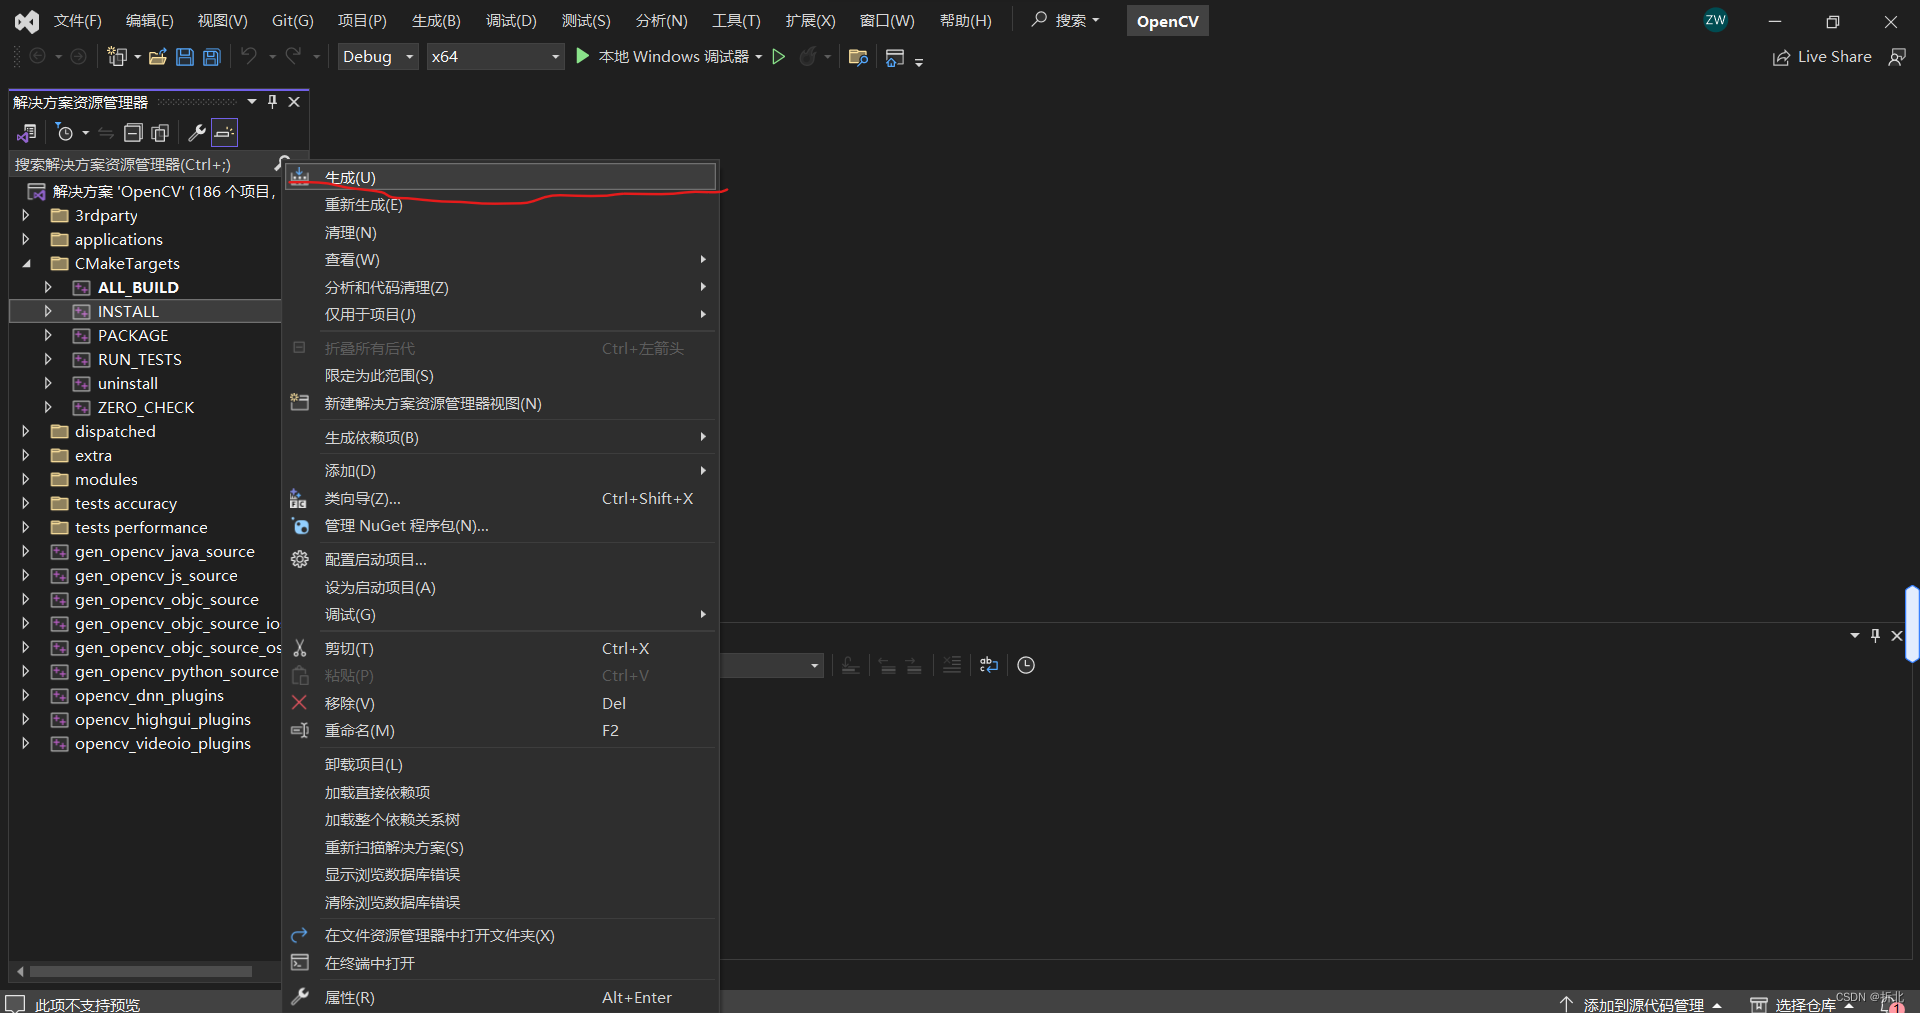The width and height of the screenshot is (1920, 1013).
Task: Click the pending changes filter clock icon
Action: tap(65, 132)
